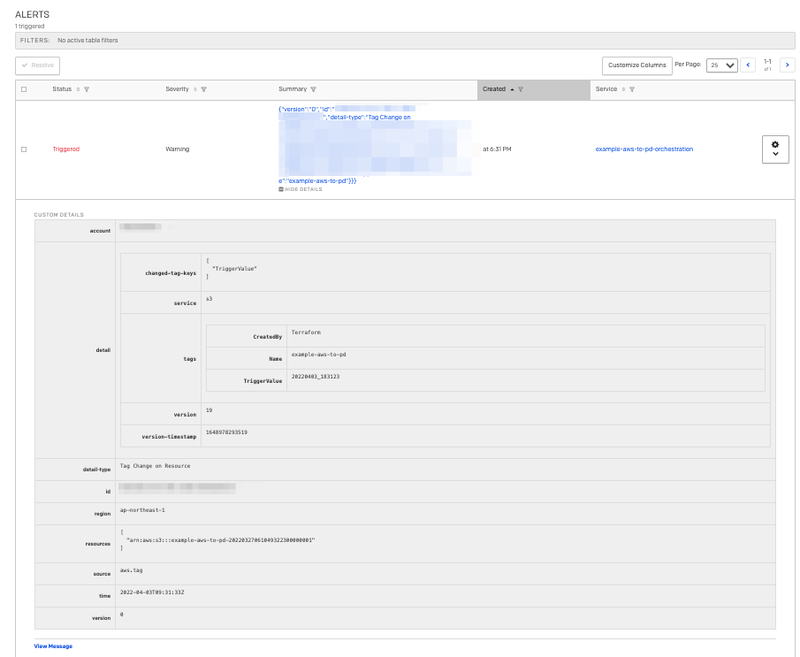Click the aws.tag source value

[131, 570]
